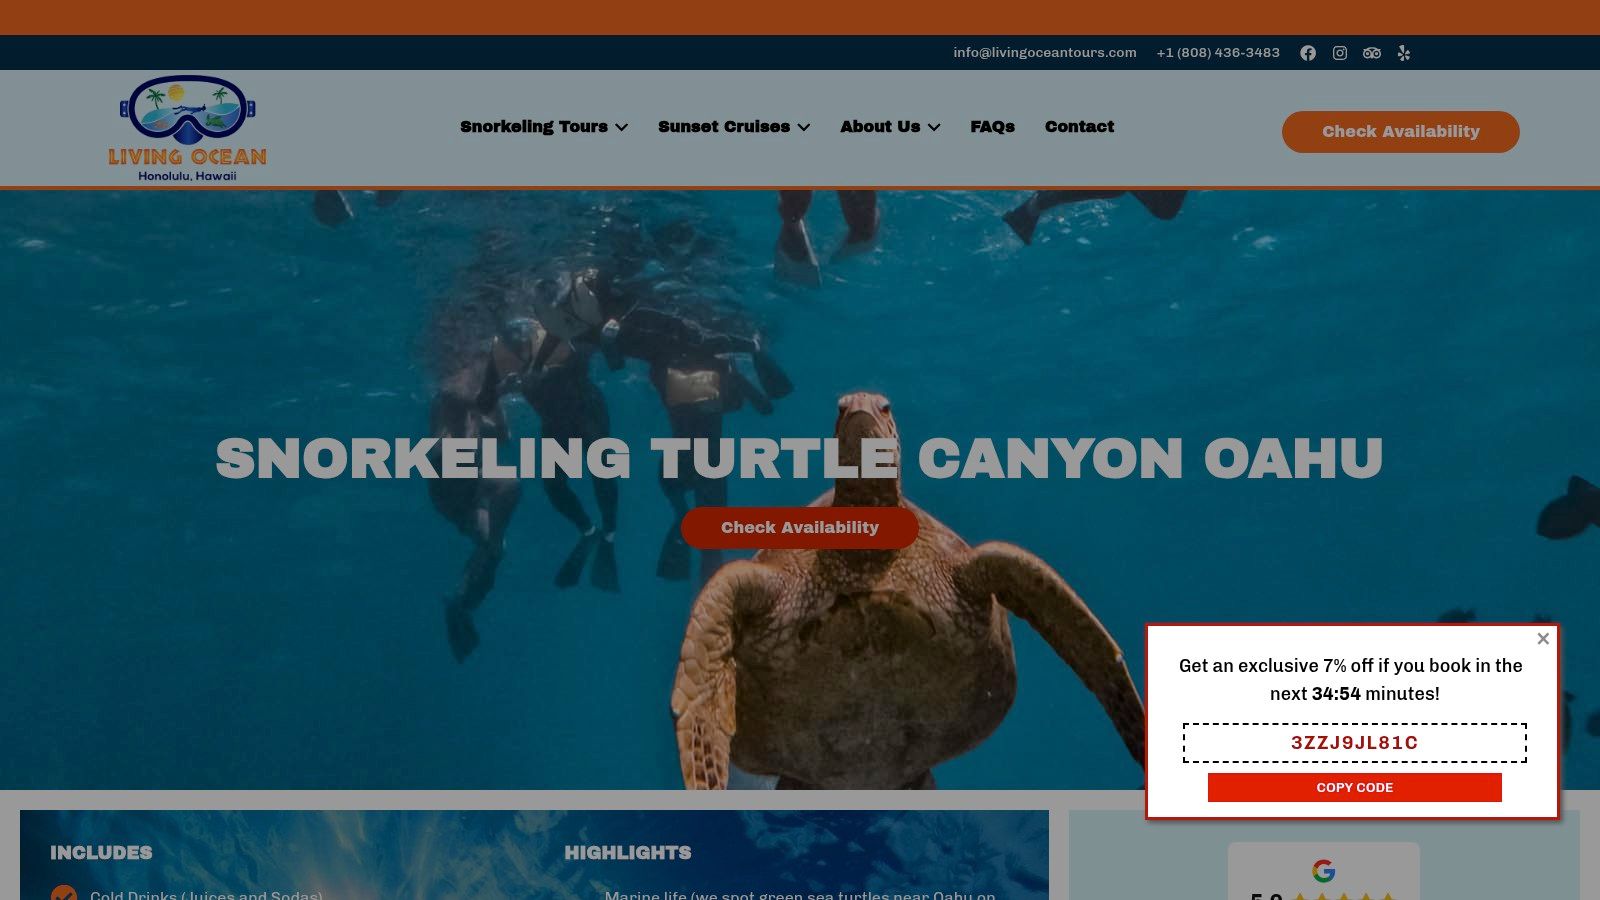1600x900 pixels.
Task: Click the info@livingoceantours.com email link
Action: [x=1044, y=53]
